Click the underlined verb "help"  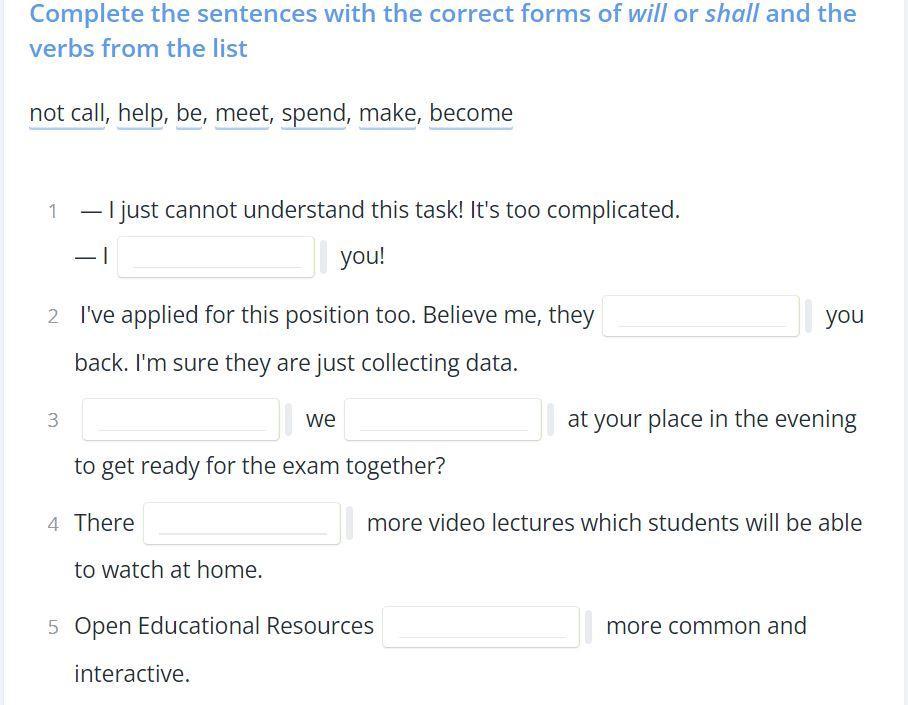tap(141, 113)
